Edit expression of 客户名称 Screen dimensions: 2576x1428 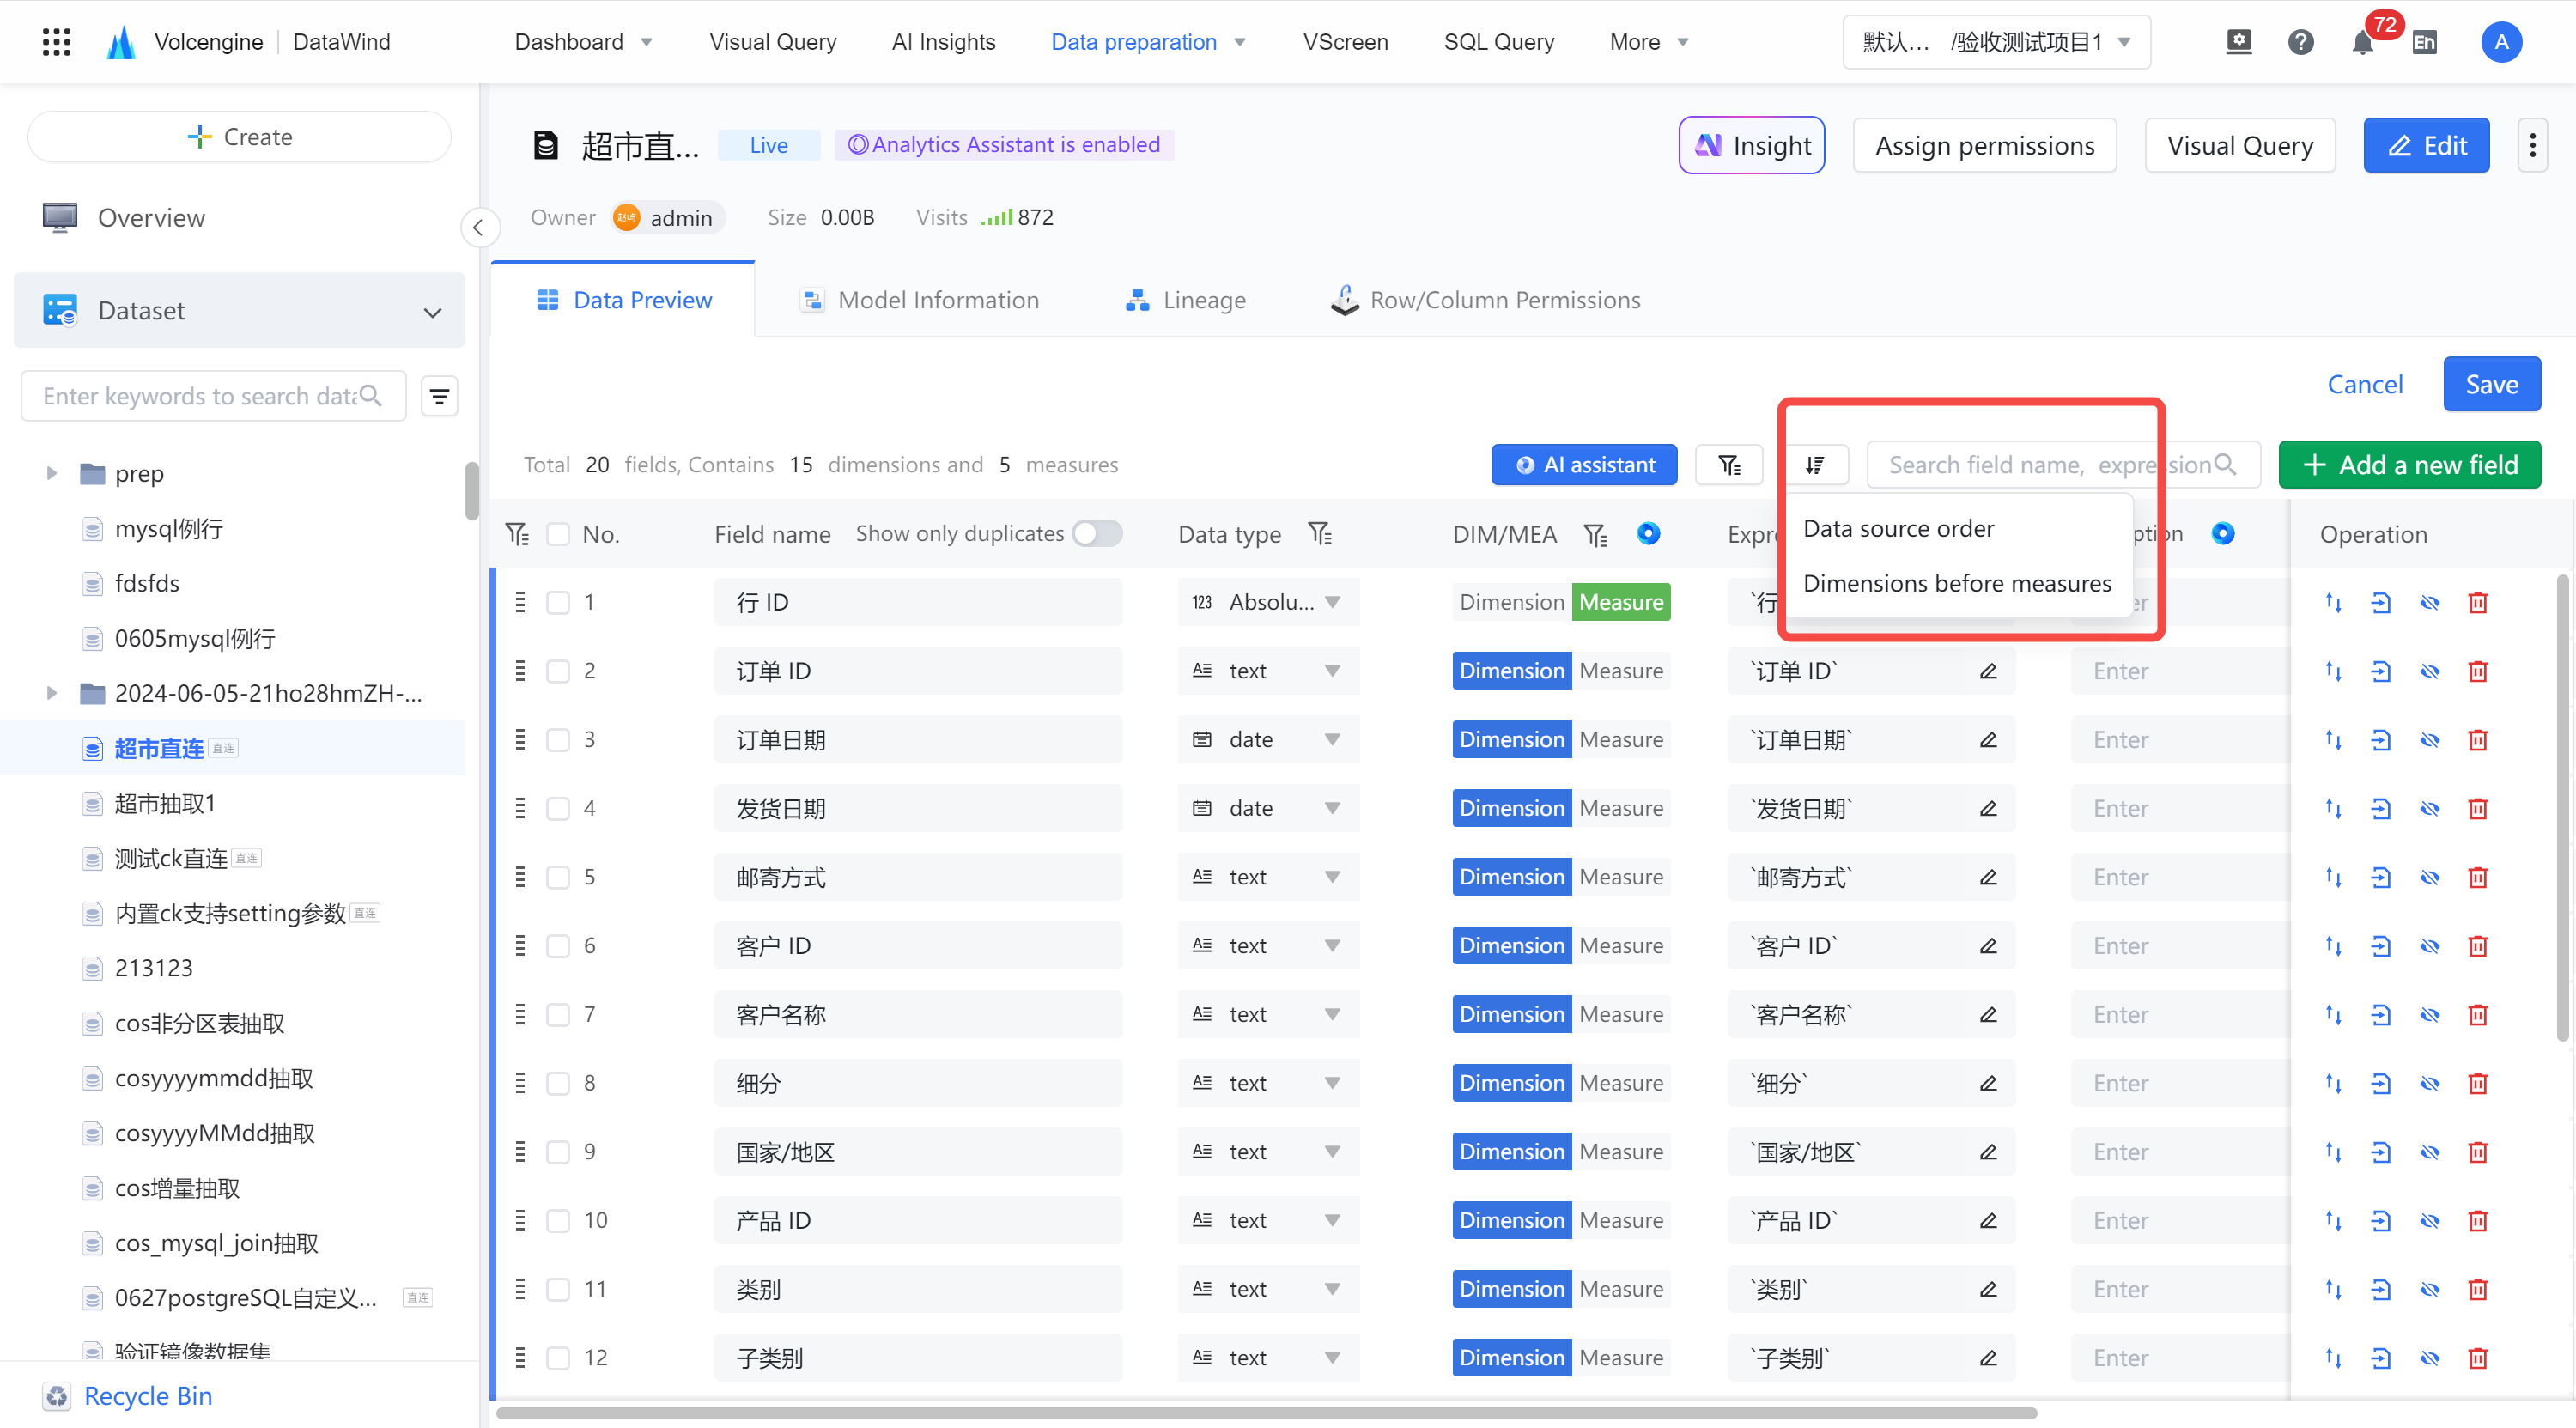[1988, 1014]
